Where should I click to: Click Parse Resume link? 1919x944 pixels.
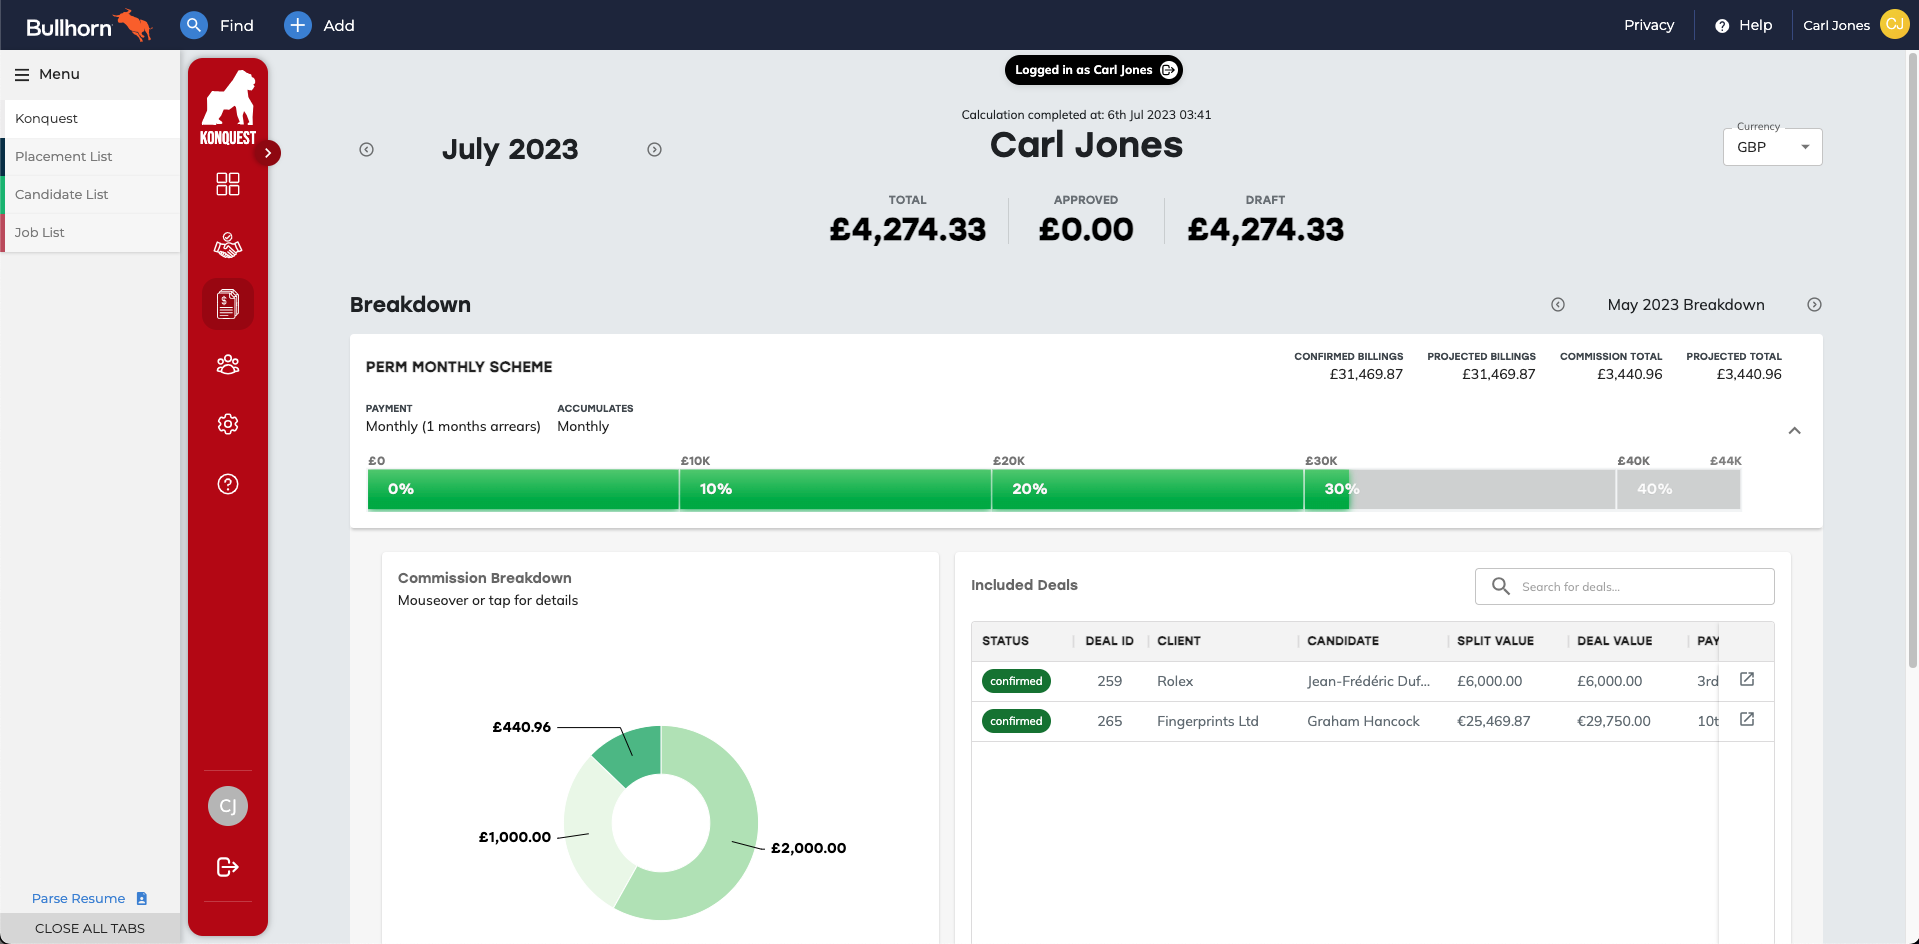click(x=78, y=898)
